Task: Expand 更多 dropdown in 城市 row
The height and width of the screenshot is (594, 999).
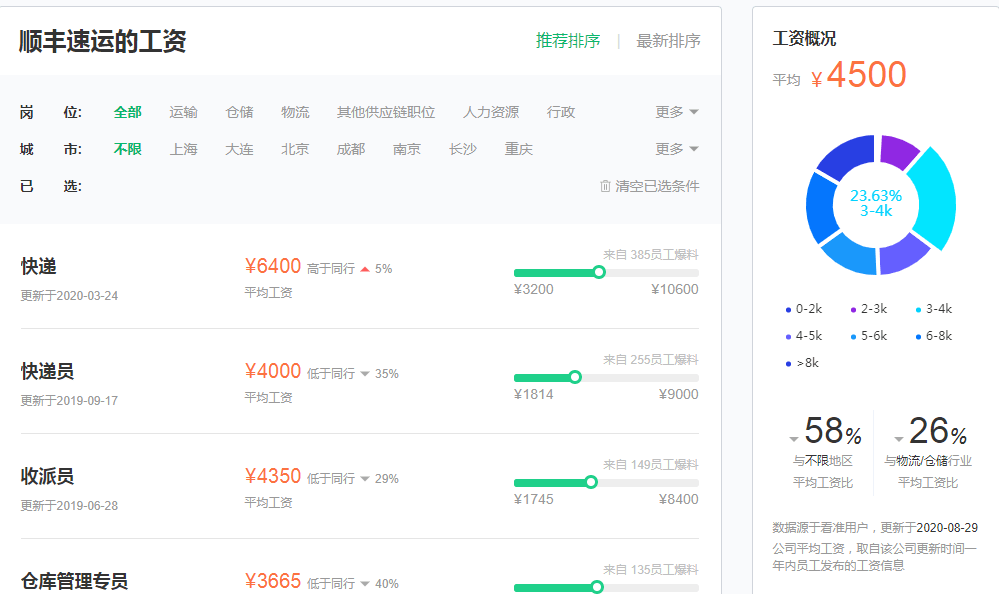Action: (677, 149)
